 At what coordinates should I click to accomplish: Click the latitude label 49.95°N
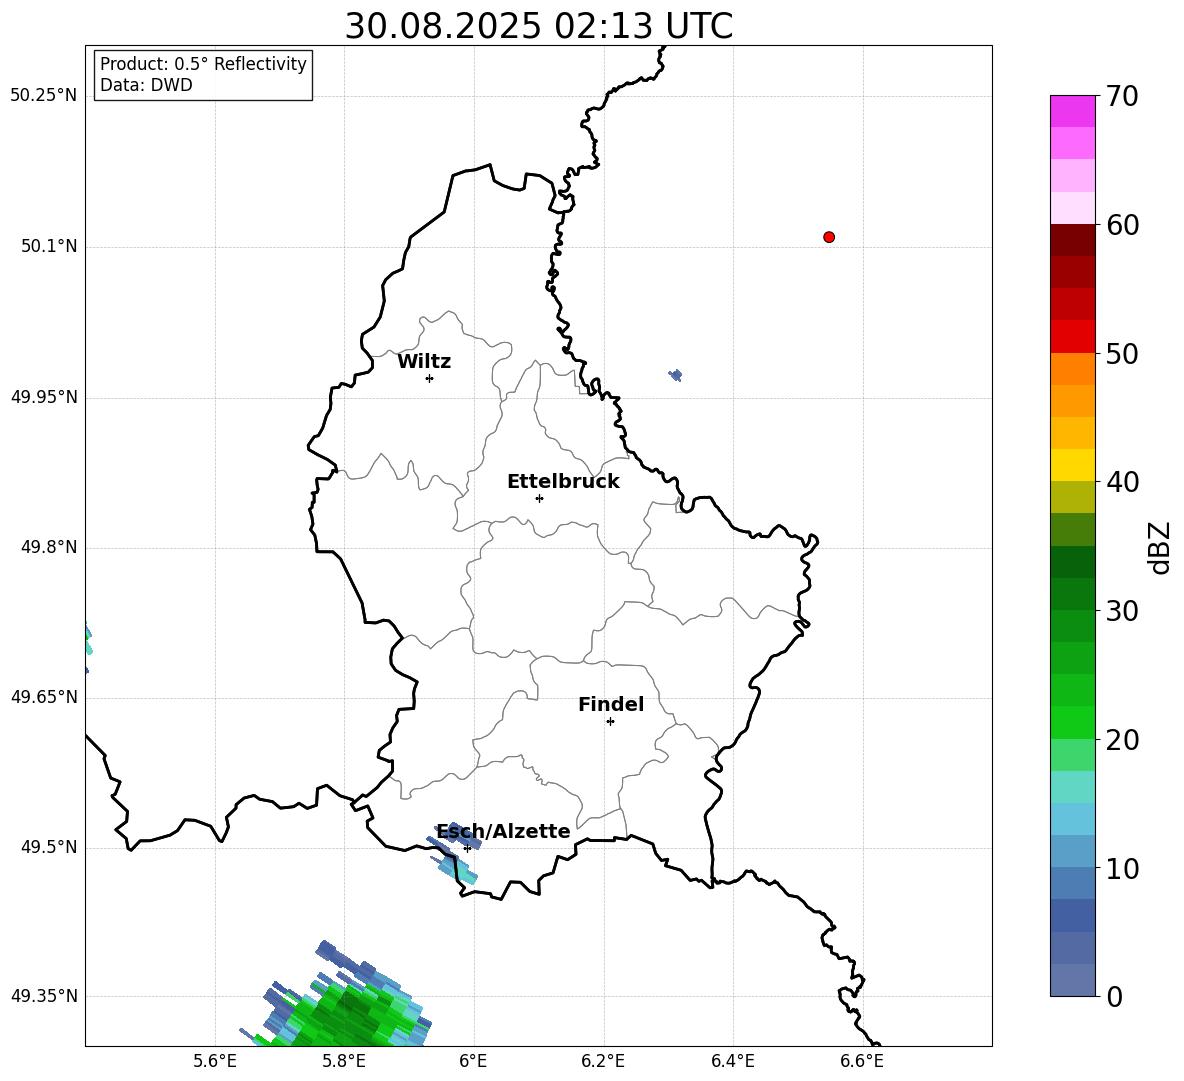coord(43,397)
